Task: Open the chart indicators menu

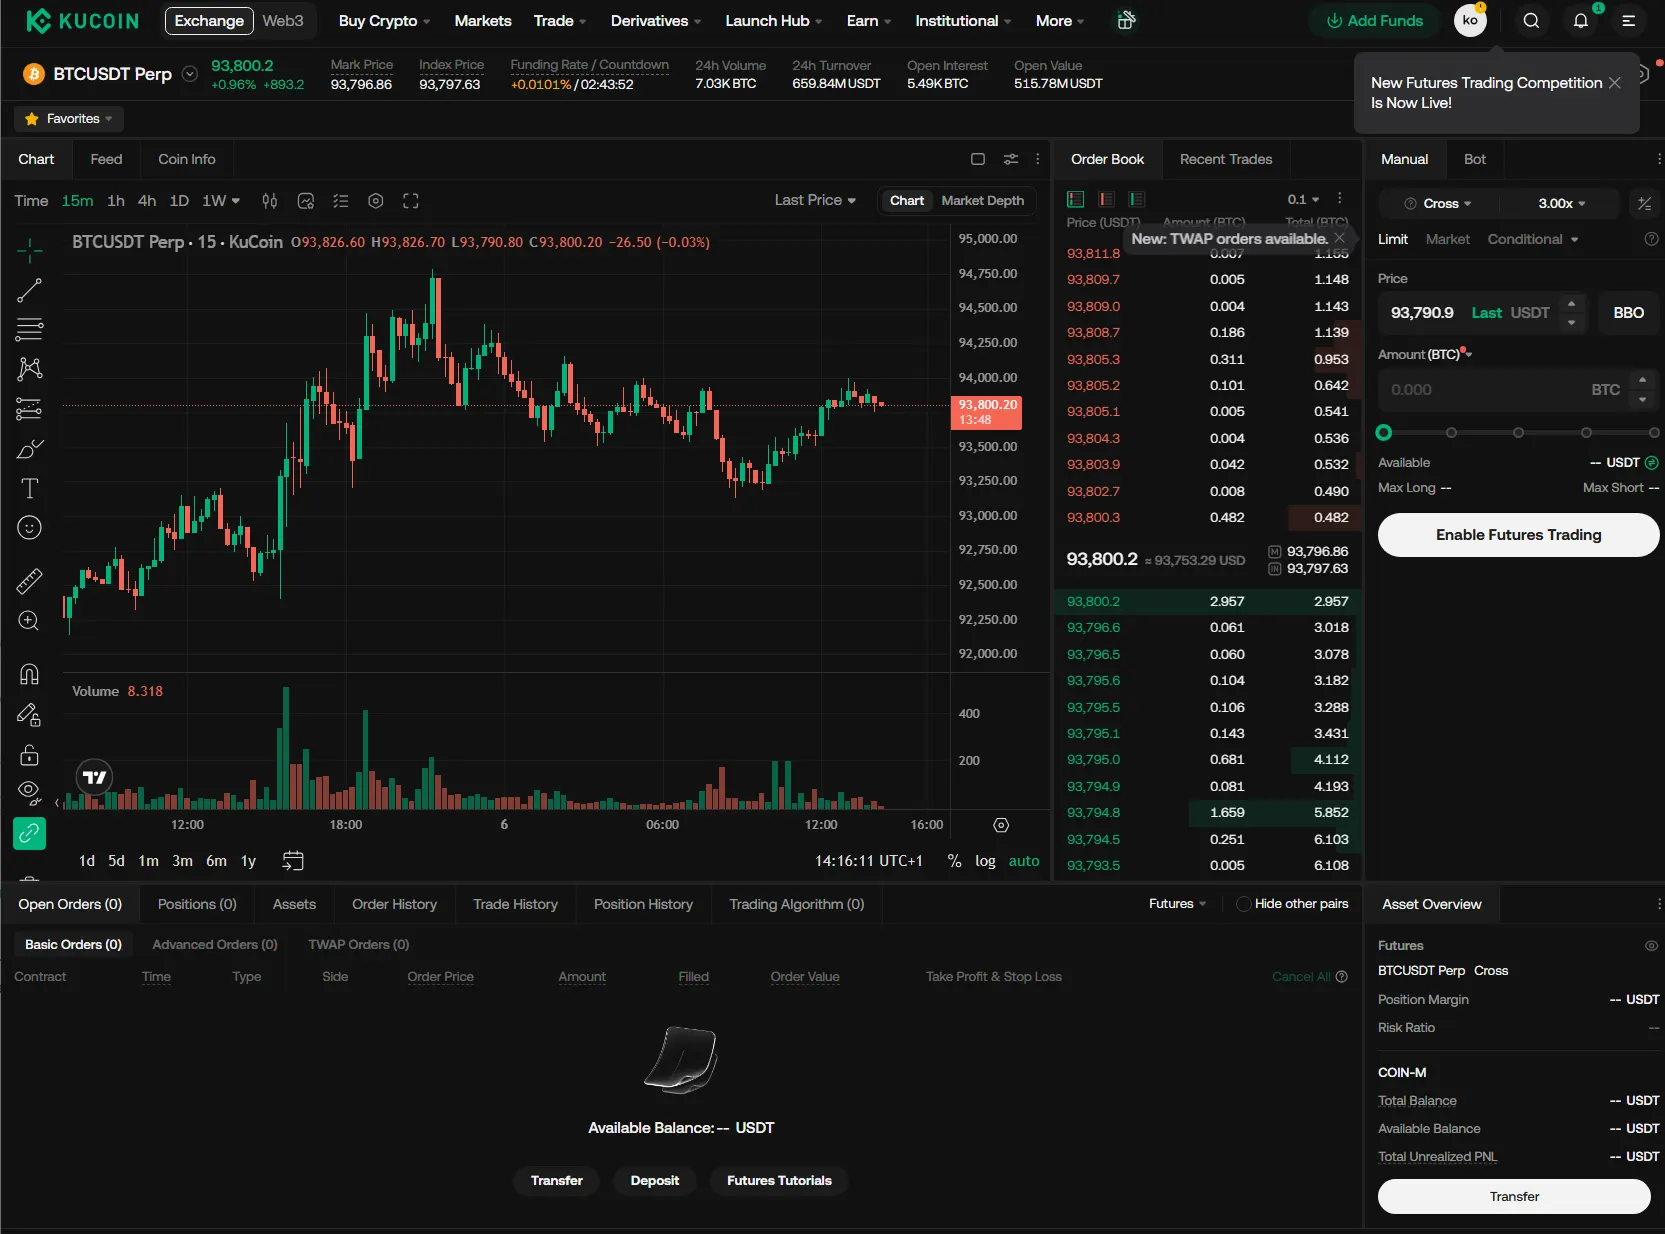Action: click(x=306, y=201)
